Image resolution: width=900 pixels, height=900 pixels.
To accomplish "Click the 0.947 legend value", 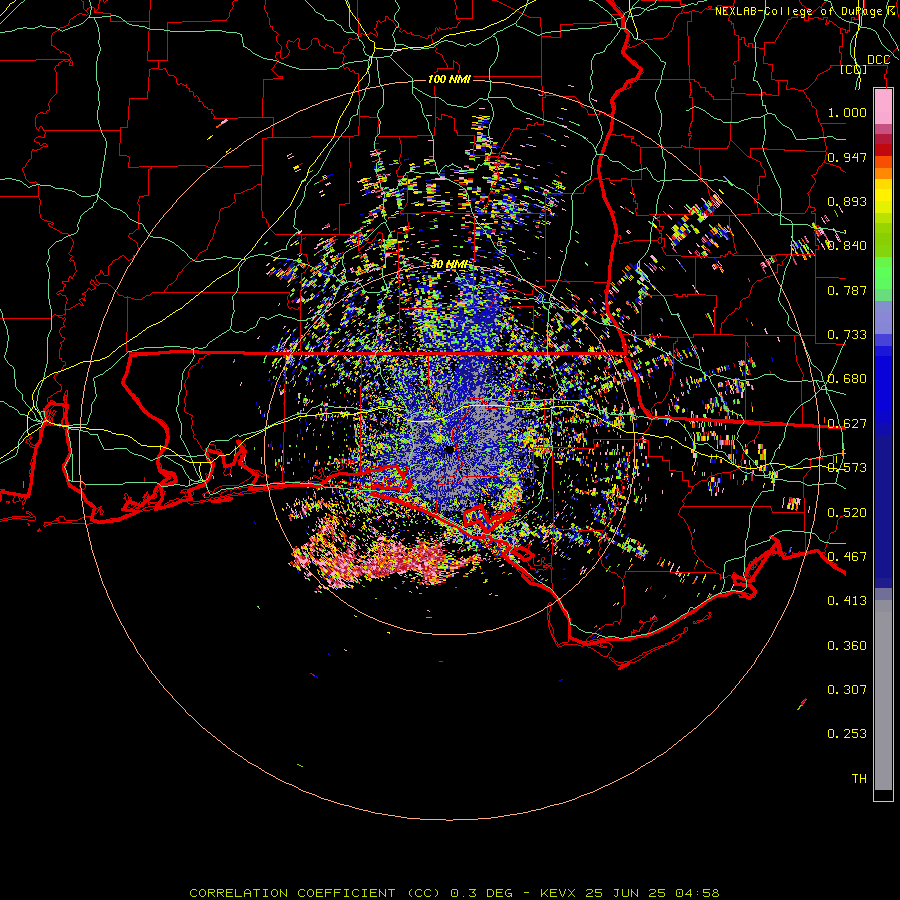I will [847, 157].
